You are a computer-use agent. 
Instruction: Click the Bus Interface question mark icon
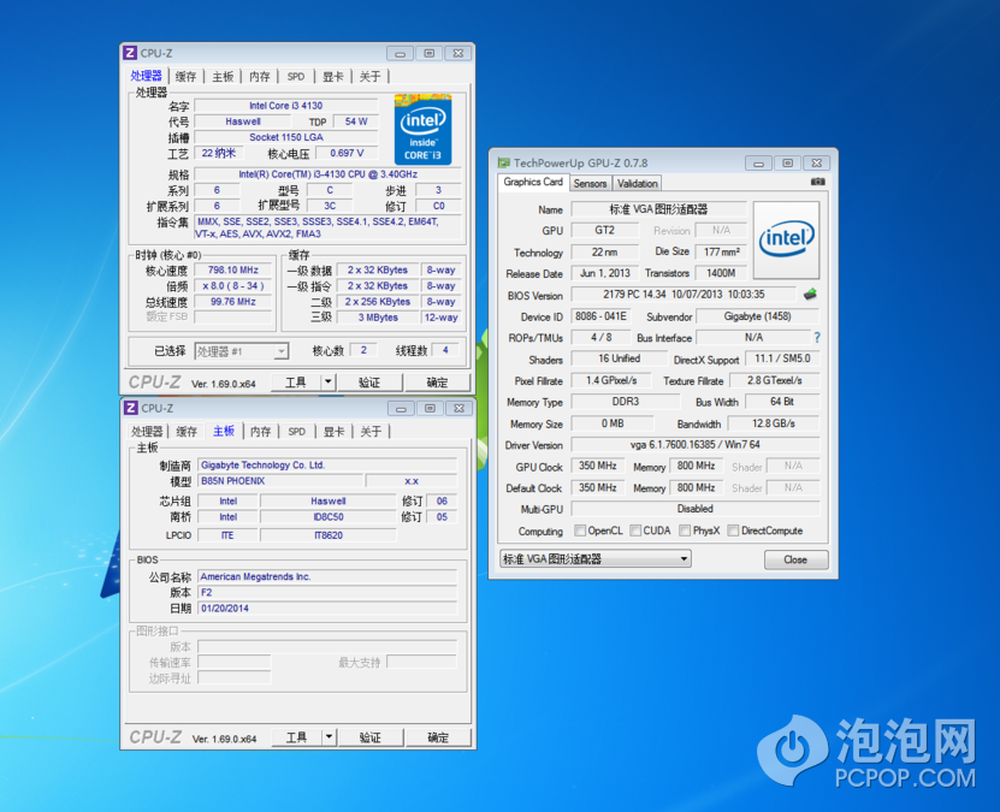coord(817,337)
